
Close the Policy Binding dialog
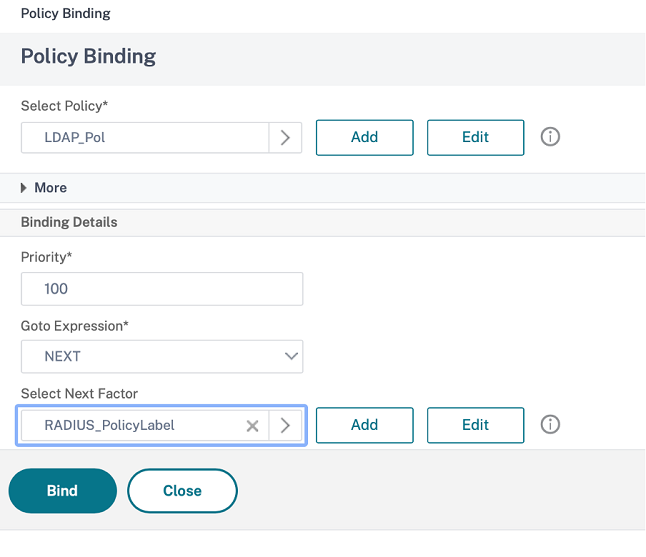(x=182, y=491)
